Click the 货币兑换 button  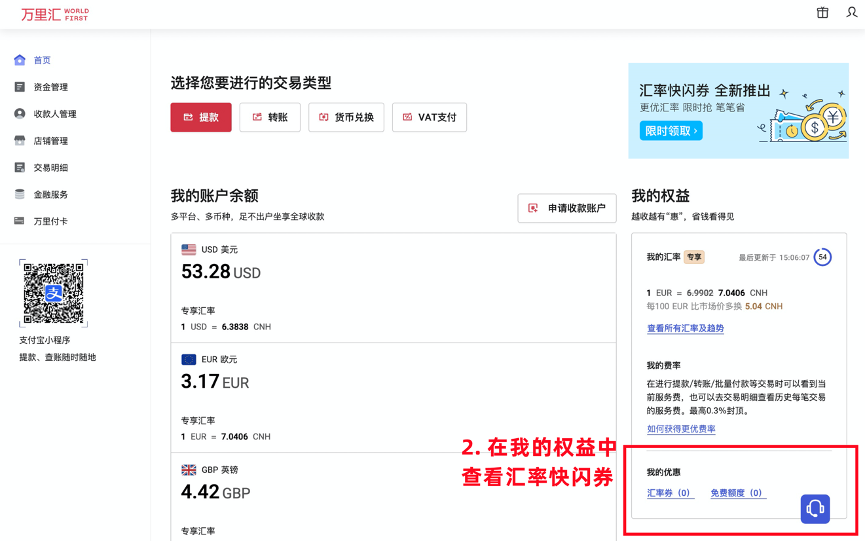(346, 117)
